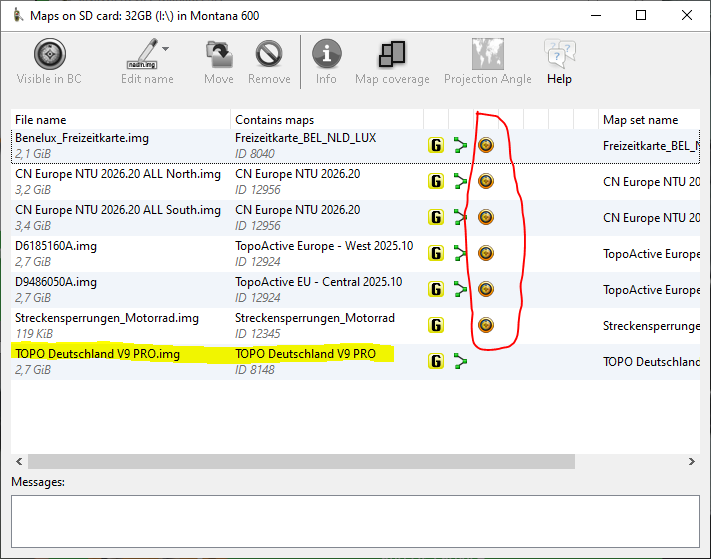
Task: Select file Benelux_Freizeitkarte.img
Action: coord(82,138)
